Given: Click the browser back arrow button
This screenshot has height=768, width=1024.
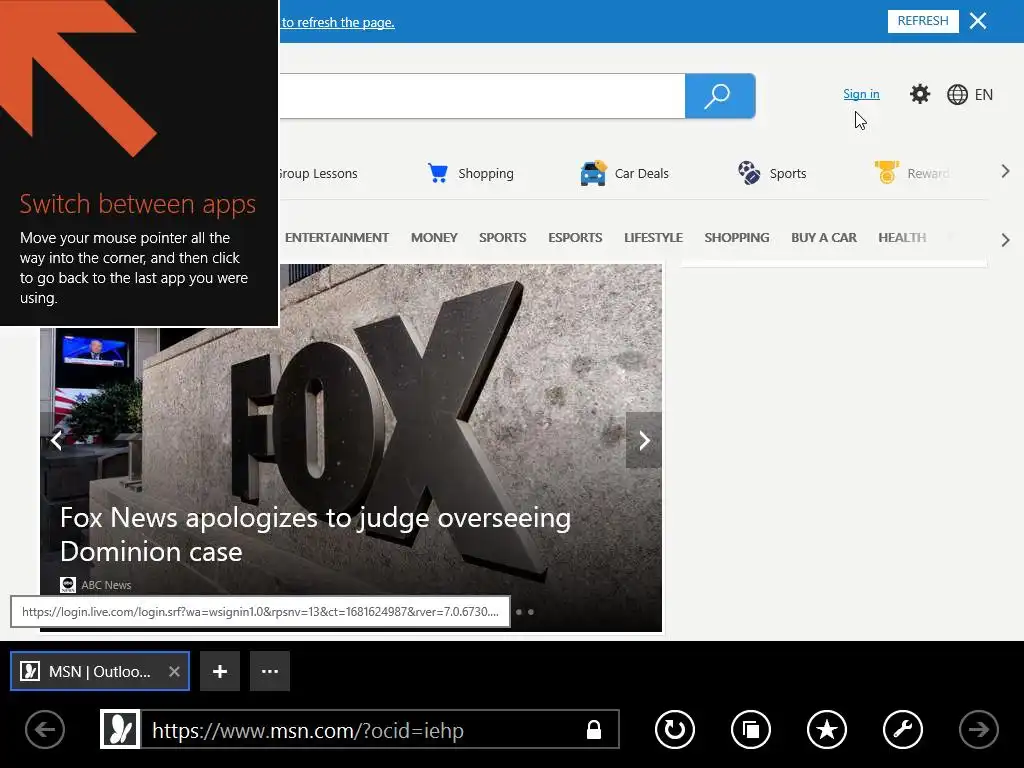Looking at the screenshot, I should (44, 729).
